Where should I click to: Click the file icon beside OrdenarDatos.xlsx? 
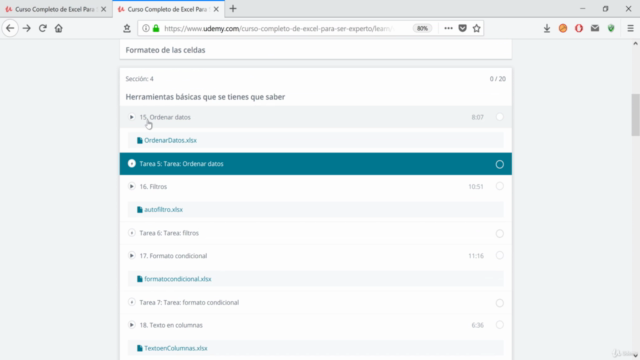(140, 140)
